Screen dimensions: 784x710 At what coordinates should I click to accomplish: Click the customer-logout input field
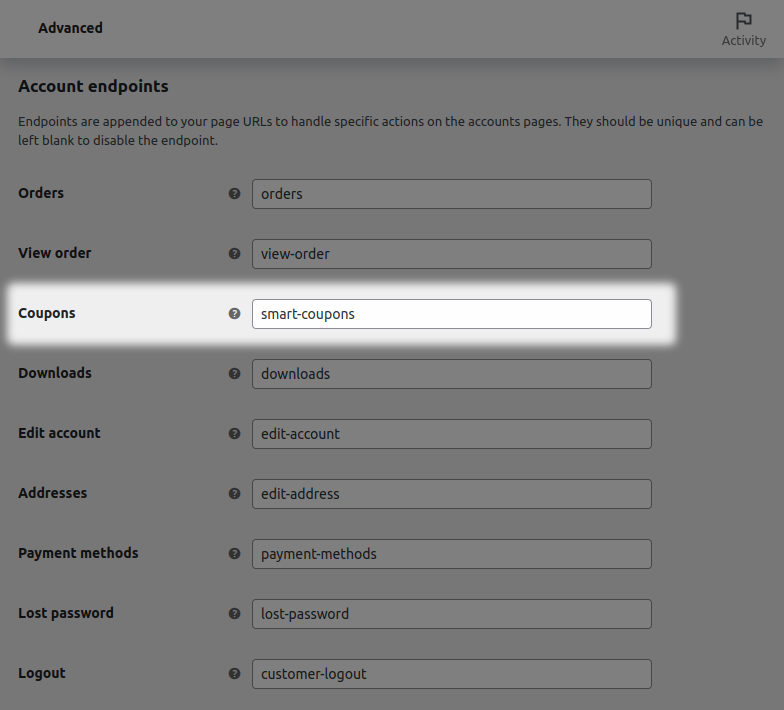pos(452,674)
